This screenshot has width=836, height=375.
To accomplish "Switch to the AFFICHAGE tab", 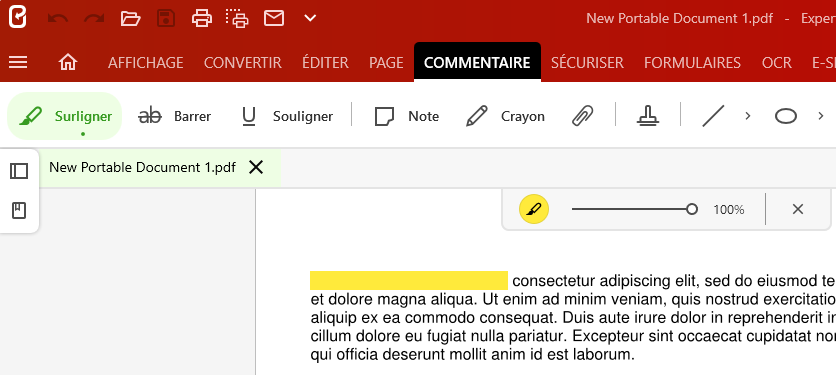I will [x=146, y=62].
